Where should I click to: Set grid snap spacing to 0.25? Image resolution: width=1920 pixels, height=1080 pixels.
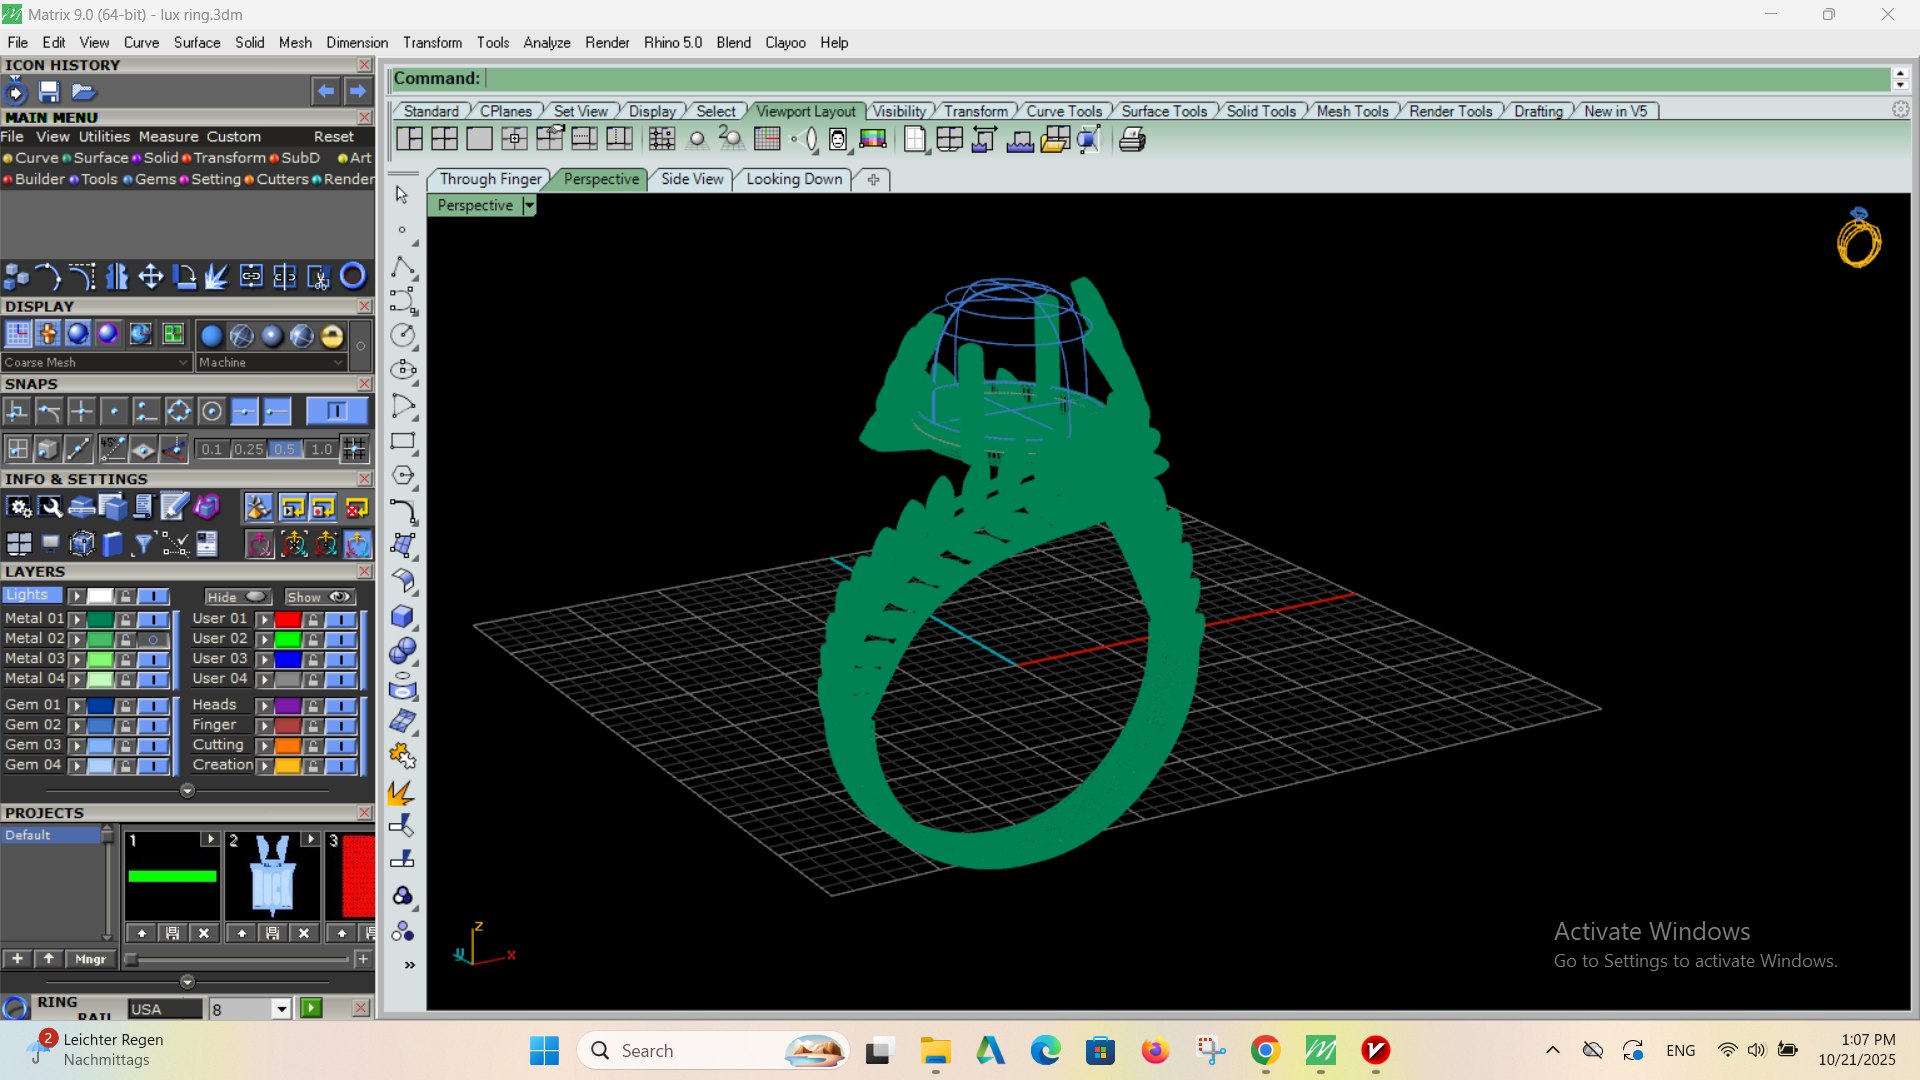click(x=248, y=449)
